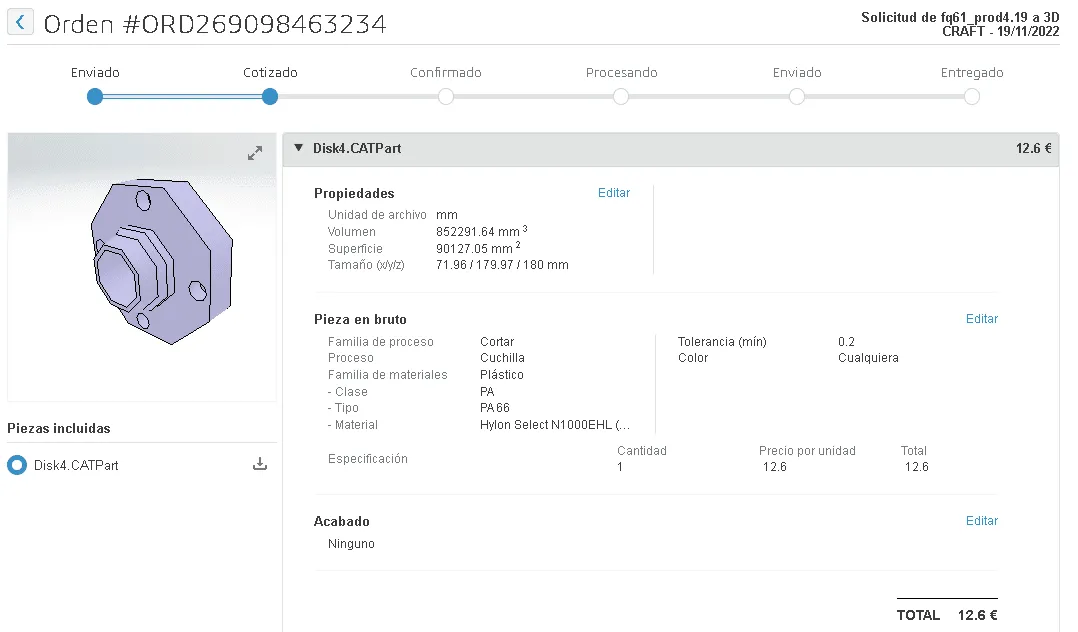Image resolution: width=1078 pixels, height=632 pixels.
Task: Collapse the Disk4.CATPart section
Action: pos(298,147)
